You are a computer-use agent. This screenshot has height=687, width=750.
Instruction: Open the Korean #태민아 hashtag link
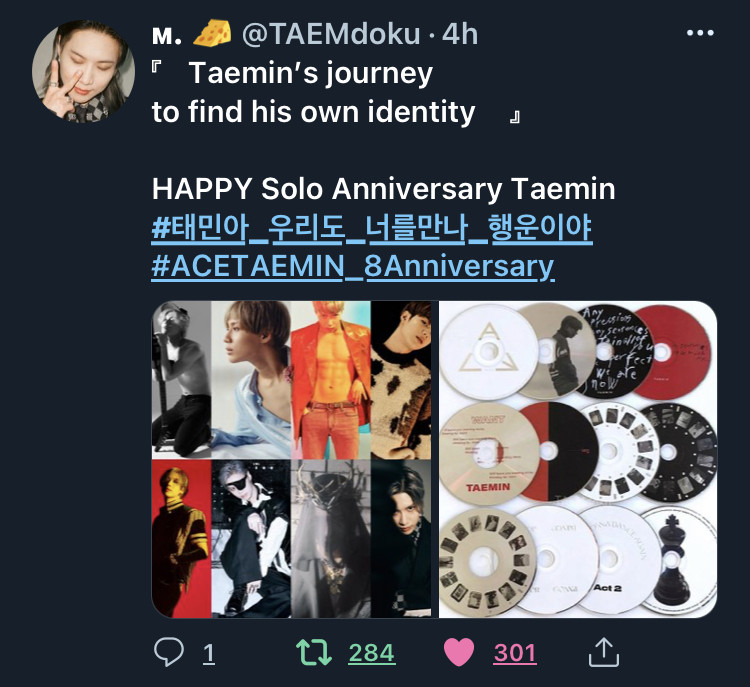click(x=372, y=228)
